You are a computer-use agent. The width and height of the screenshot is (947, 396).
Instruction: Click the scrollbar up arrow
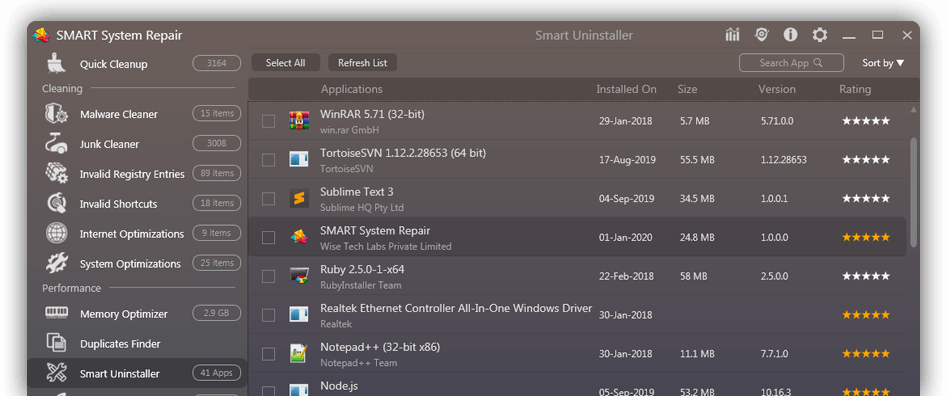[x=913, y=109]
